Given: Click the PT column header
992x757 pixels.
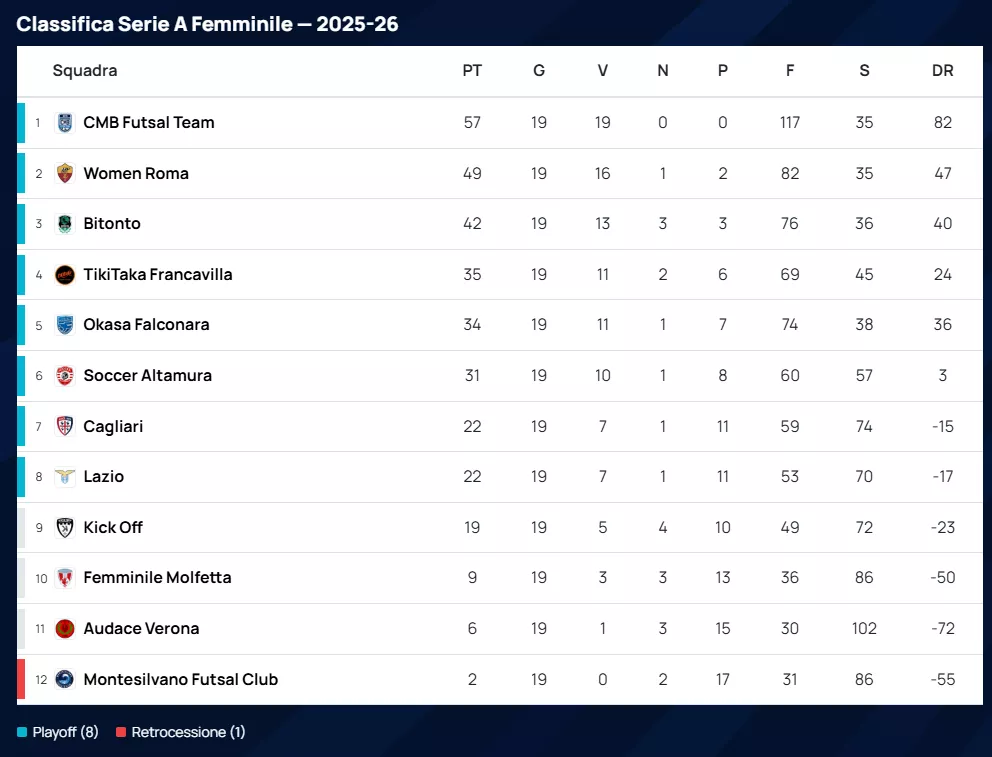Looking at the screenshot, I should (472, 71).
